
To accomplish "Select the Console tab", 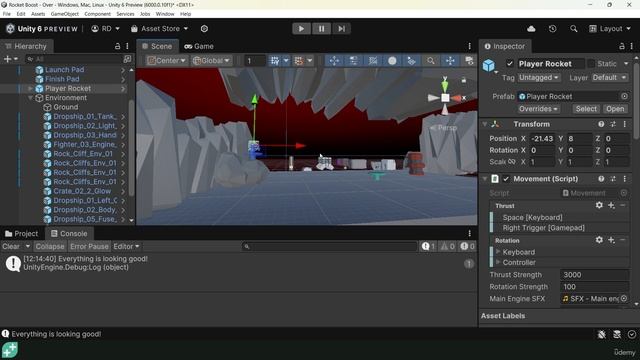I will 69,233.
